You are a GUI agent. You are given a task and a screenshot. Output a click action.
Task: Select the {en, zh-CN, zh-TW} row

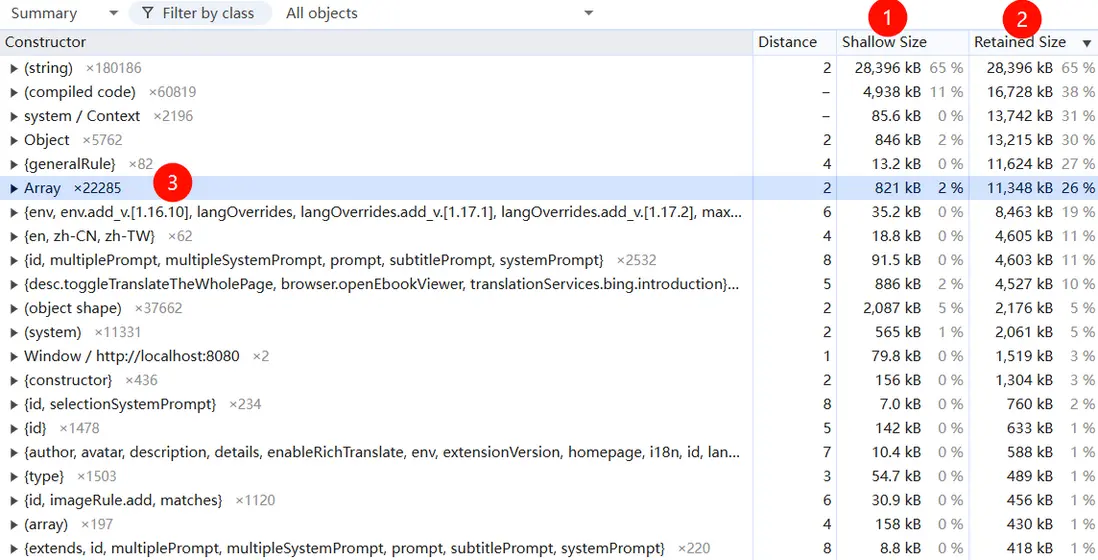(549, 236)
